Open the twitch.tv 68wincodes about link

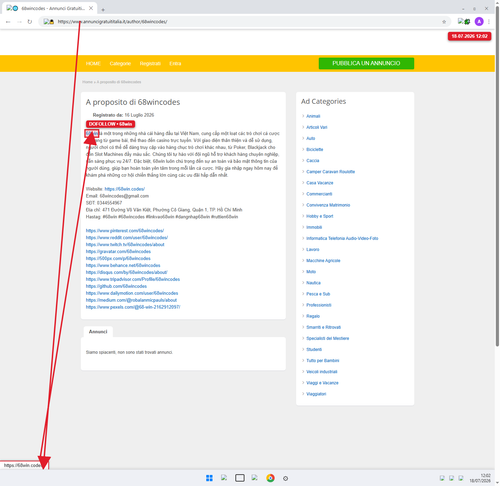click(x=125, y=245)
